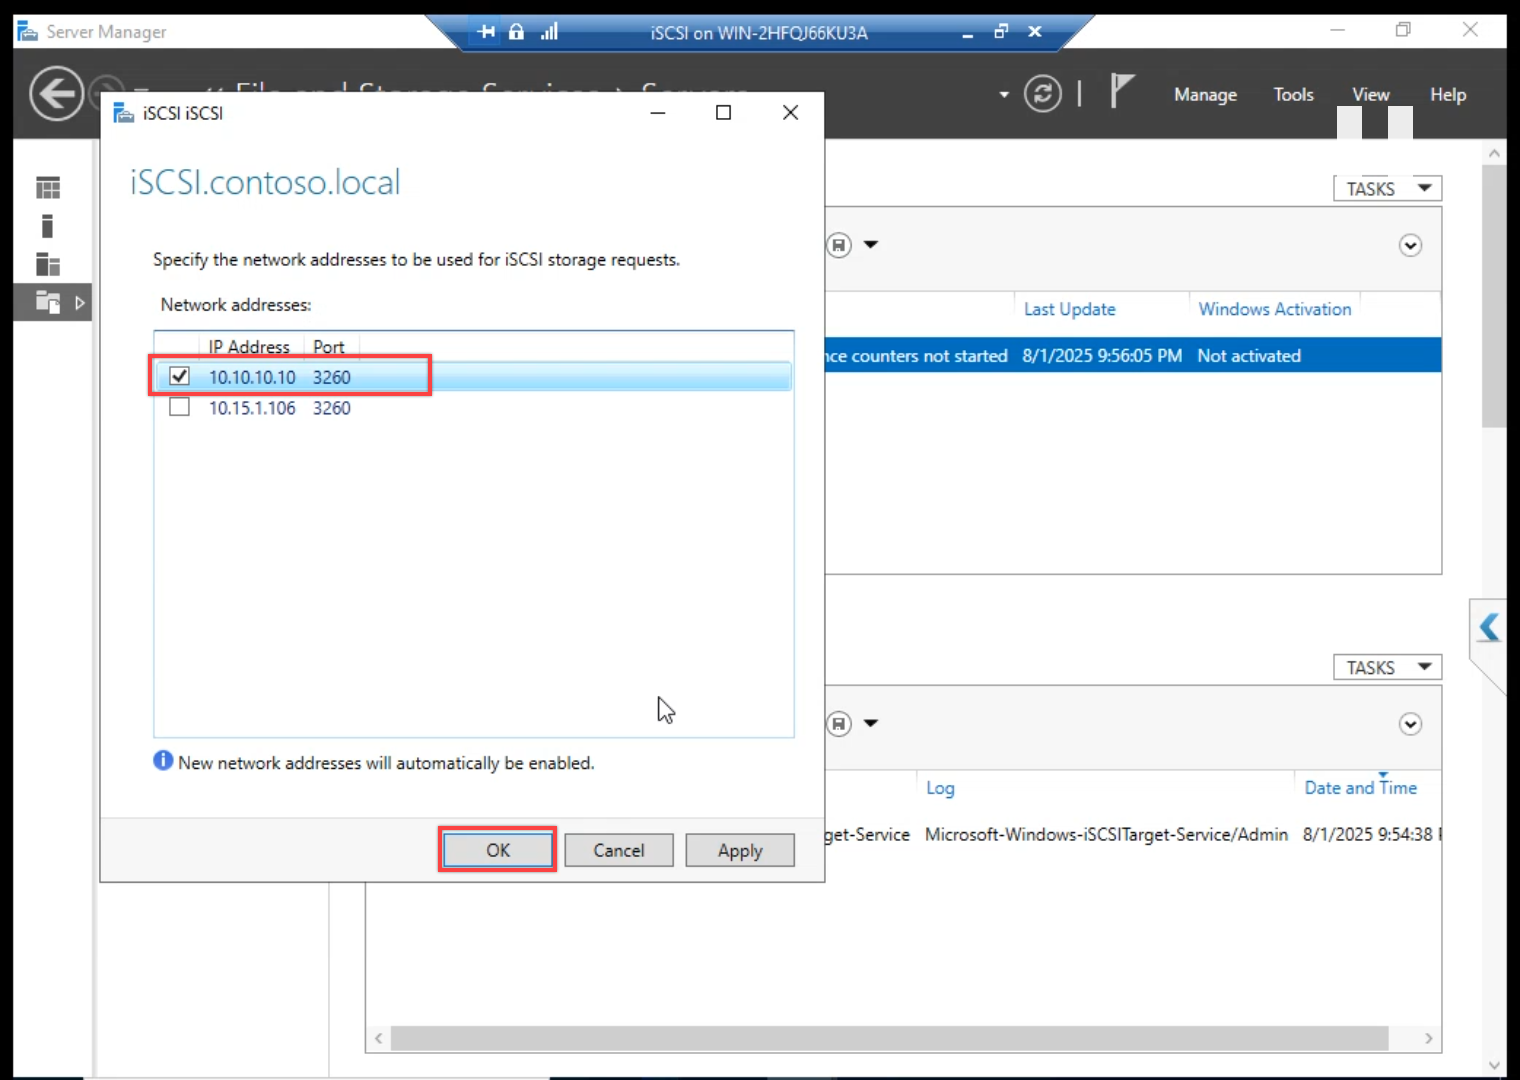Click the Server Manager back arrow
The height and width of the screenshot is (1080, 1520).
click(56, 94)
